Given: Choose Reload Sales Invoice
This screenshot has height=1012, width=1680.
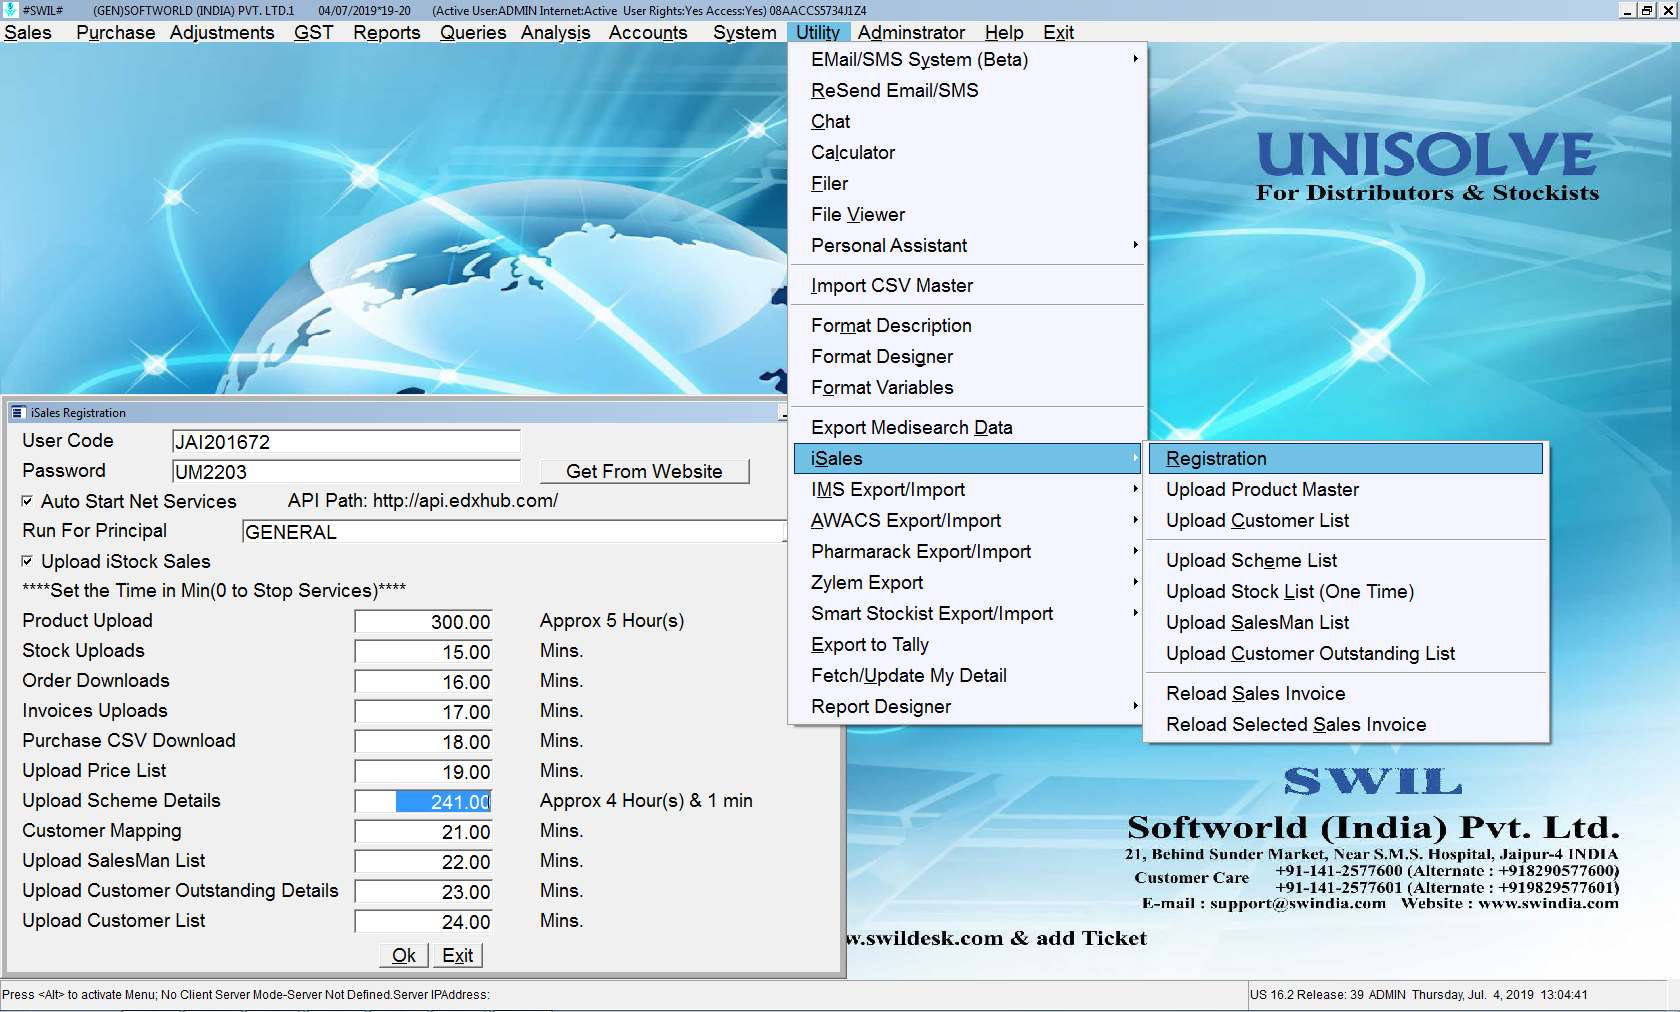Looking at the screenshot, I should tap(1346, 693).
